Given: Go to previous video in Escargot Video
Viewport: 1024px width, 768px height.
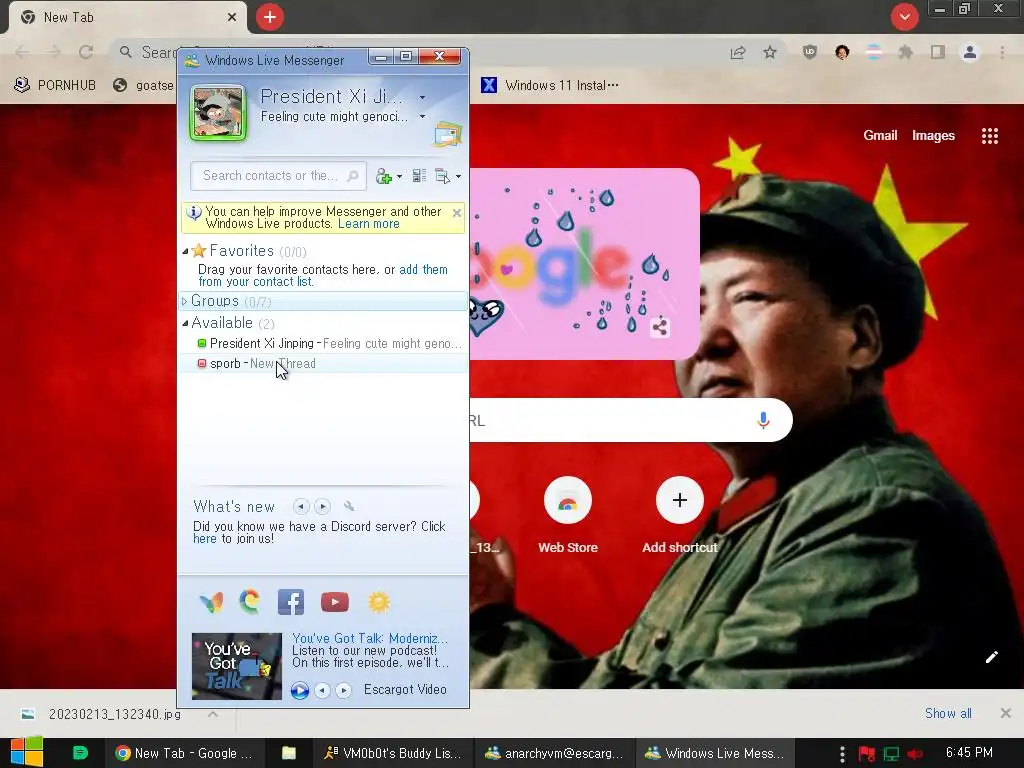Looking at the screenshot, I should (322, 690).
